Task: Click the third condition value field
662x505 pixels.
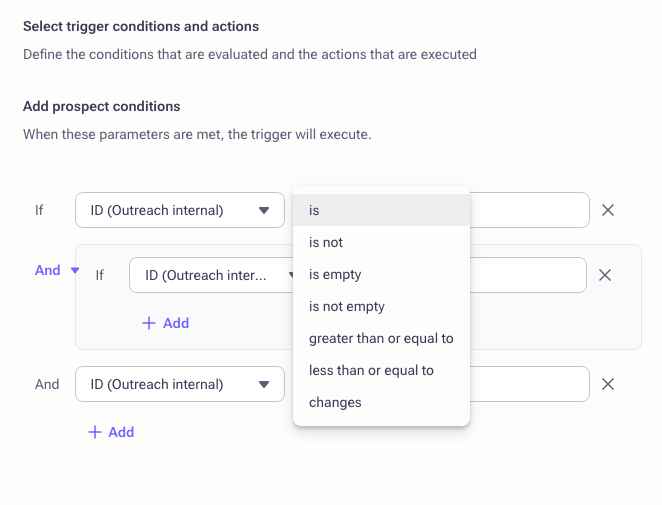Action: (529, 384)
